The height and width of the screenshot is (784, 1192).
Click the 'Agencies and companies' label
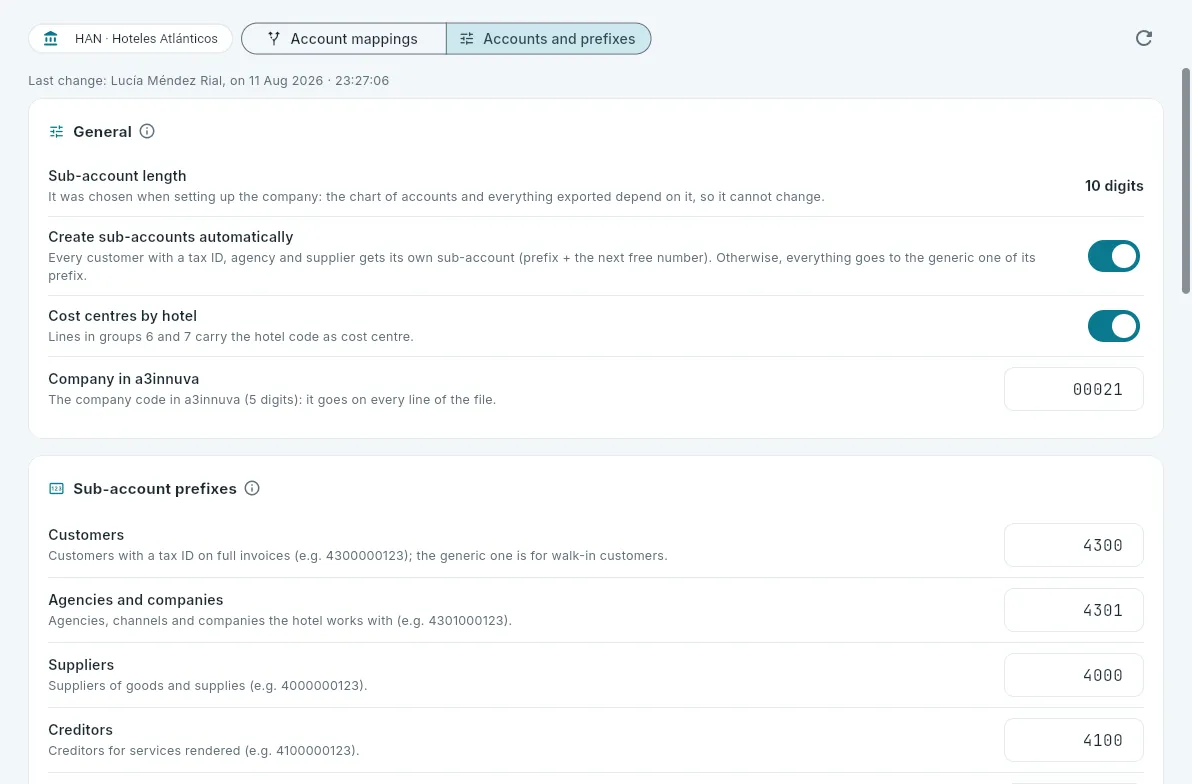point(135,600)
